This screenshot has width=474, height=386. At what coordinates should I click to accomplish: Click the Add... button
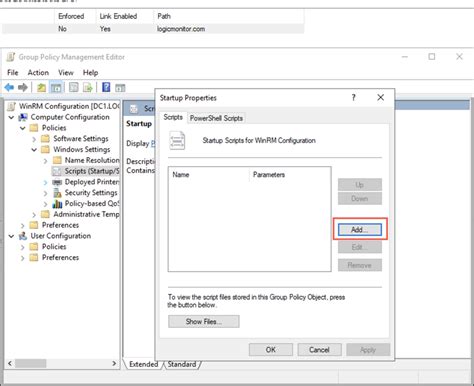tap(360, 229)
